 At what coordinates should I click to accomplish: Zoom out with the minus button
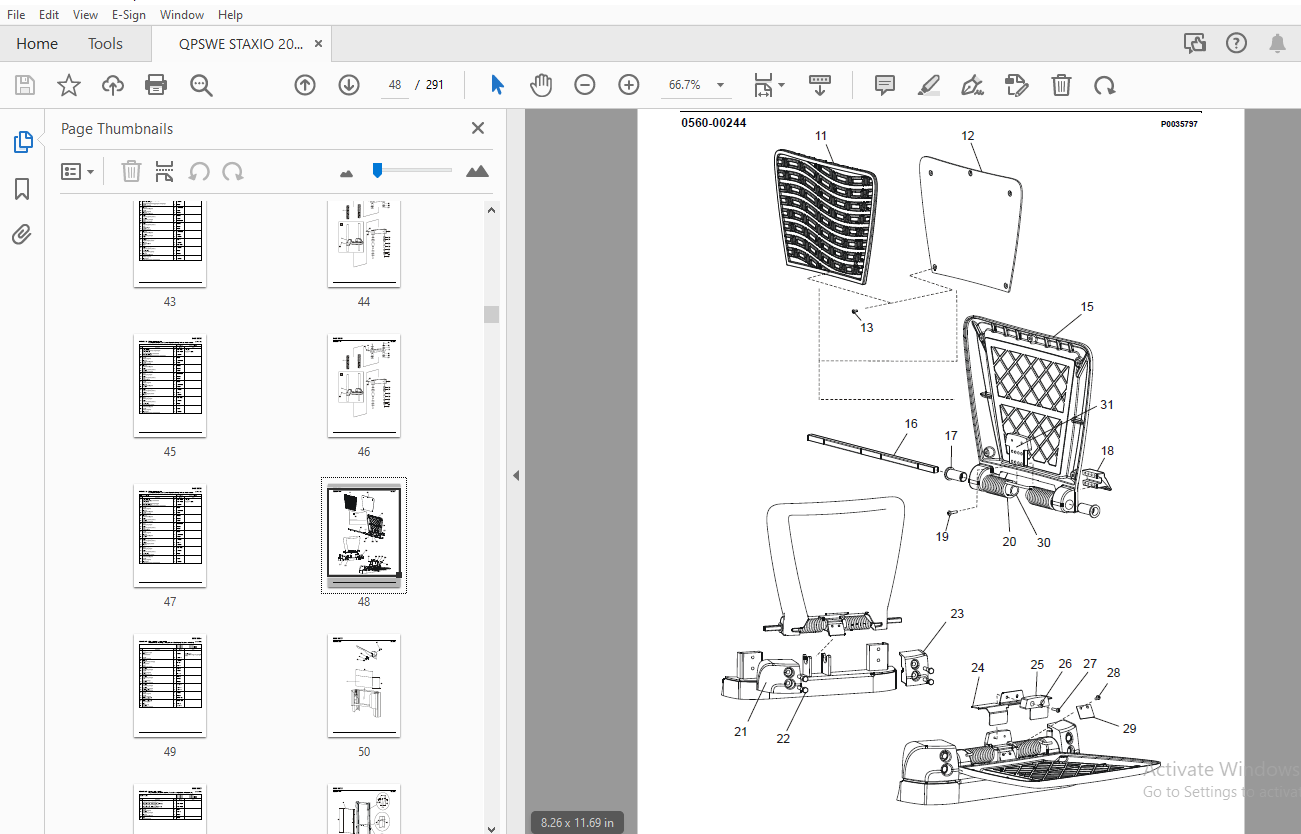coord(585,85)
